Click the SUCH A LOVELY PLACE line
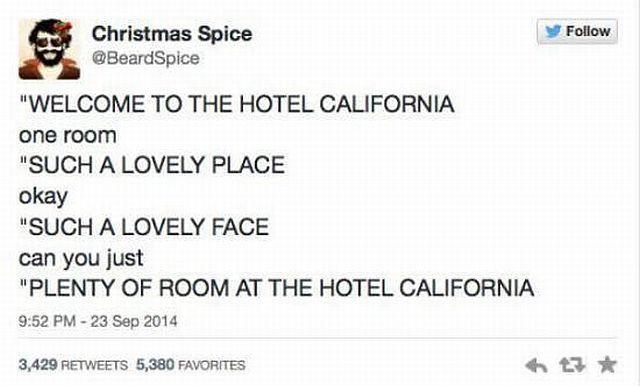The width and height of the screenshot is (640, 386). pos(152,165)
